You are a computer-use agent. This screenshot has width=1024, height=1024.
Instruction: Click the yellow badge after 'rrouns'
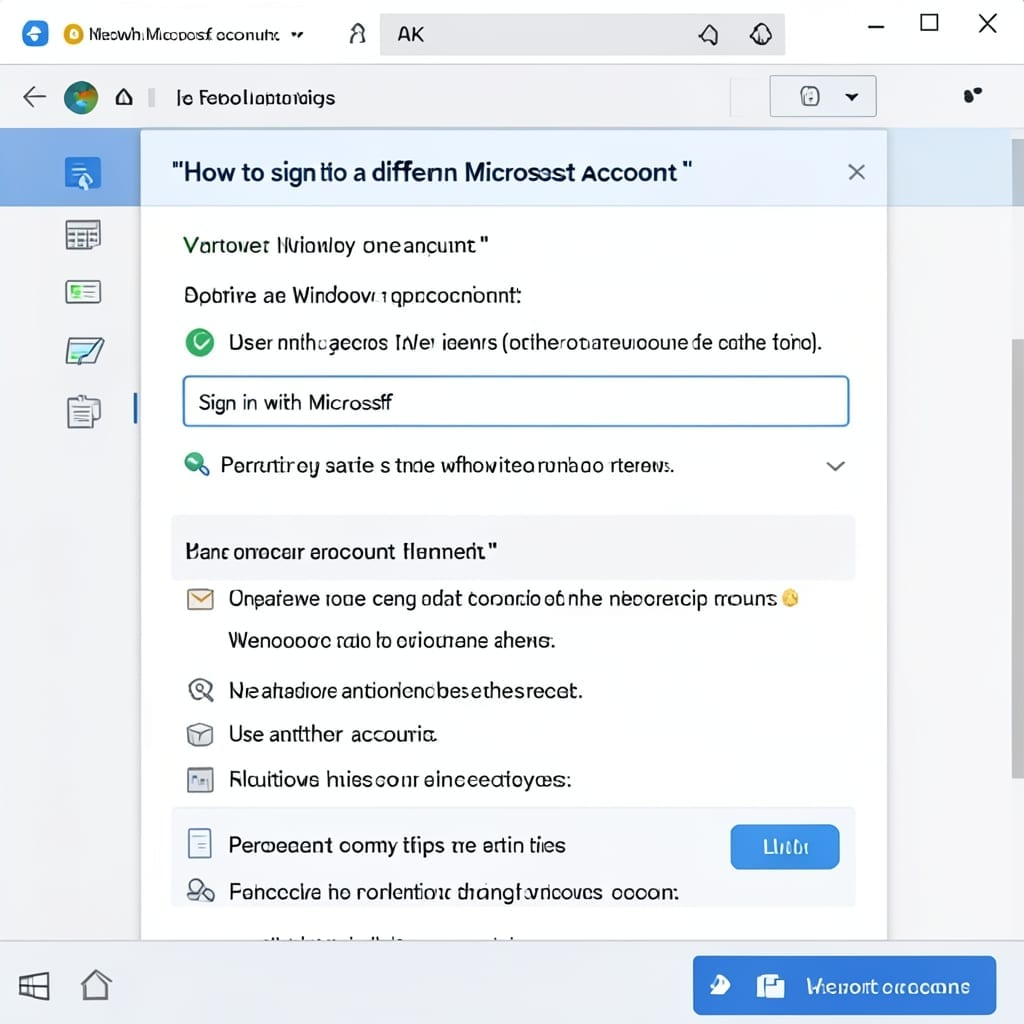[x=790, y=598]
